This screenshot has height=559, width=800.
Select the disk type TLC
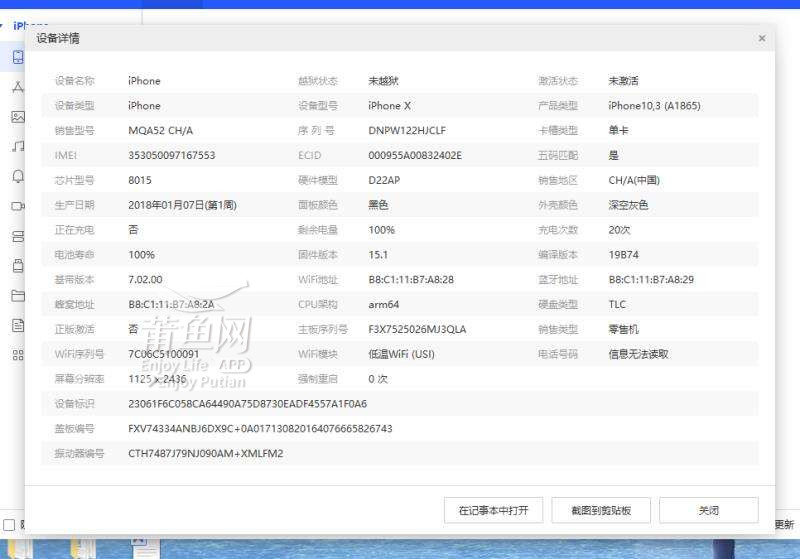click(x=617, y=304)
